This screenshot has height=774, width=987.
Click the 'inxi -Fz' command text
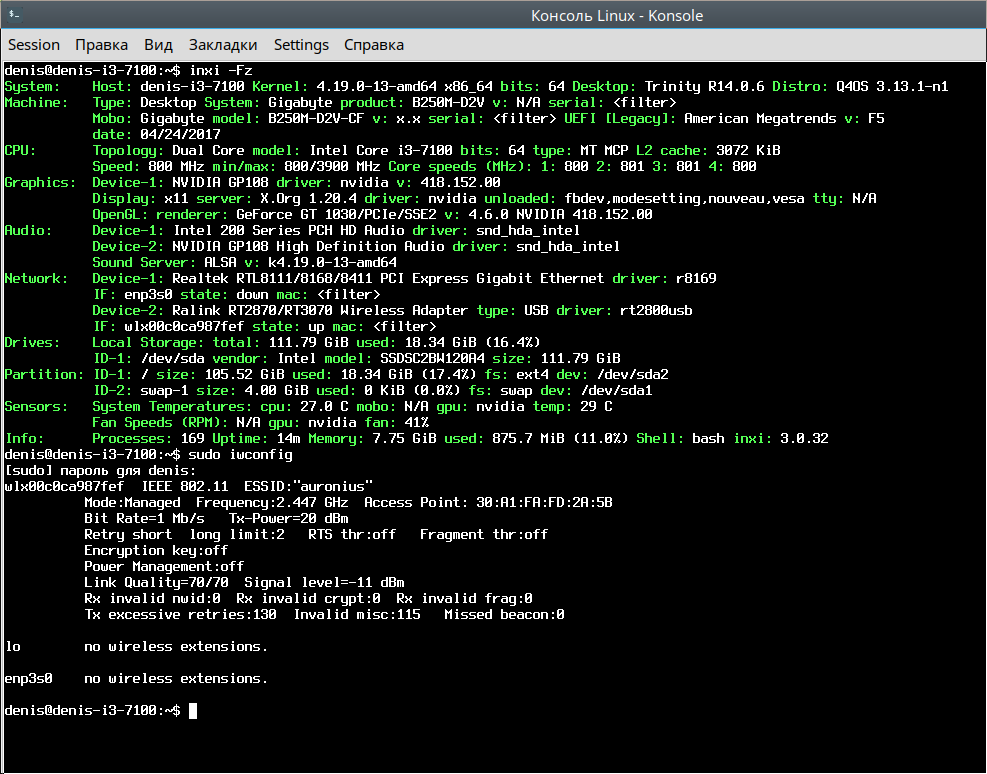pos(221,70)
